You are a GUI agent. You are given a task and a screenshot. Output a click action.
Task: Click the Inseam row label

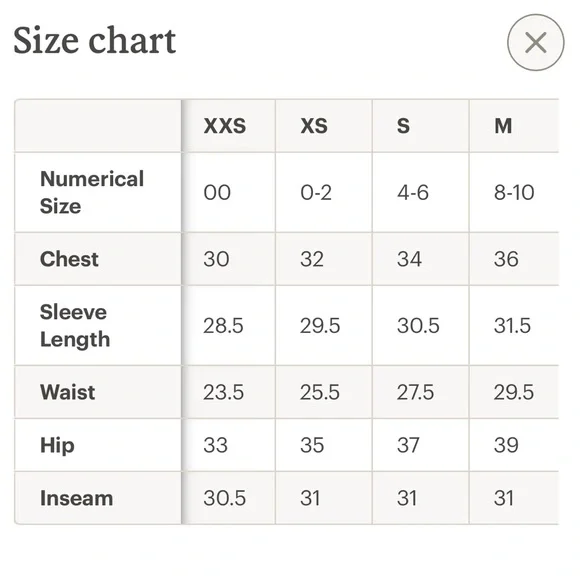(x=77, y=498)
